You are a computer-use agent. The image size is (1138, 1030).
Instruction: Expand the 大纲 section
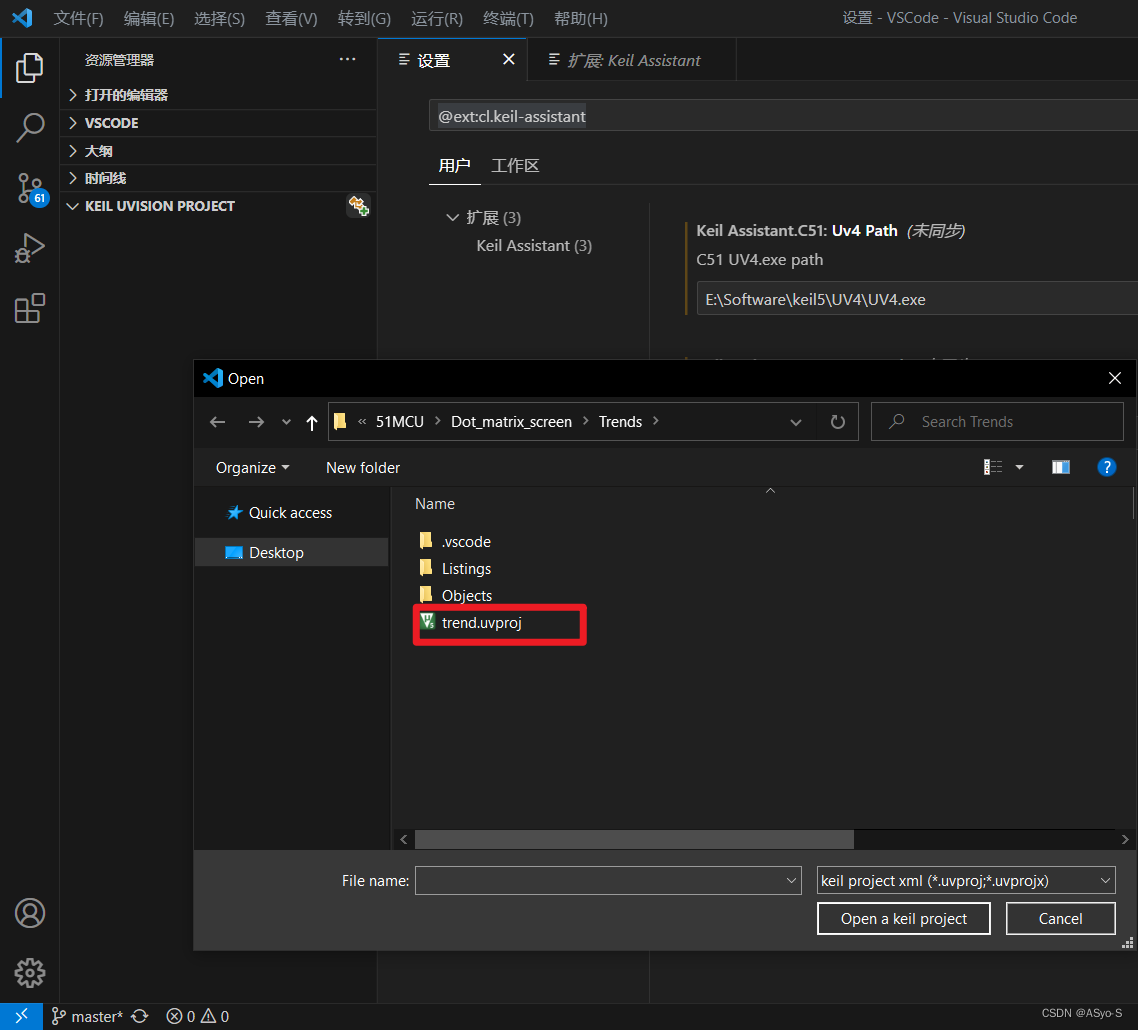click(218, 151)
